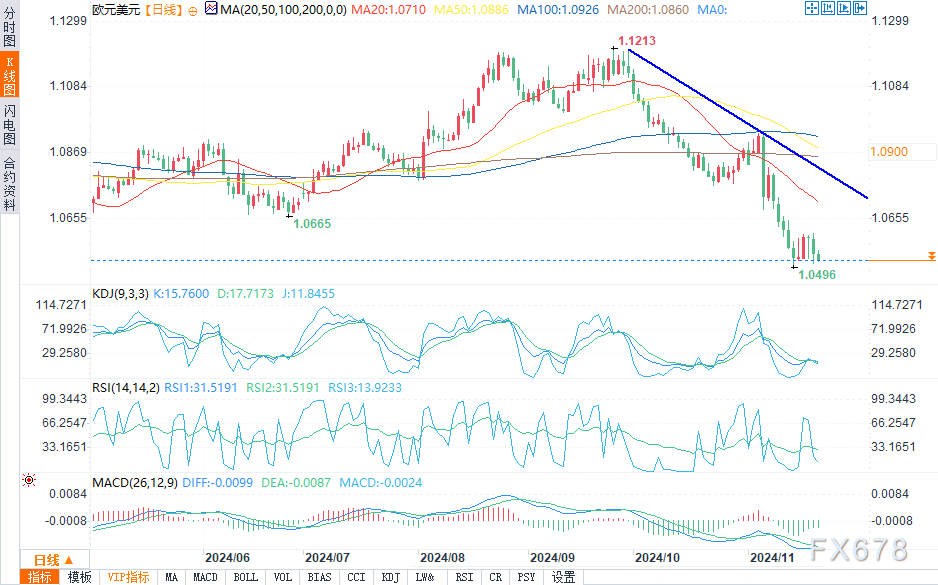
Task: Select the 模板 bottom tab
Action: coord(80,577)
